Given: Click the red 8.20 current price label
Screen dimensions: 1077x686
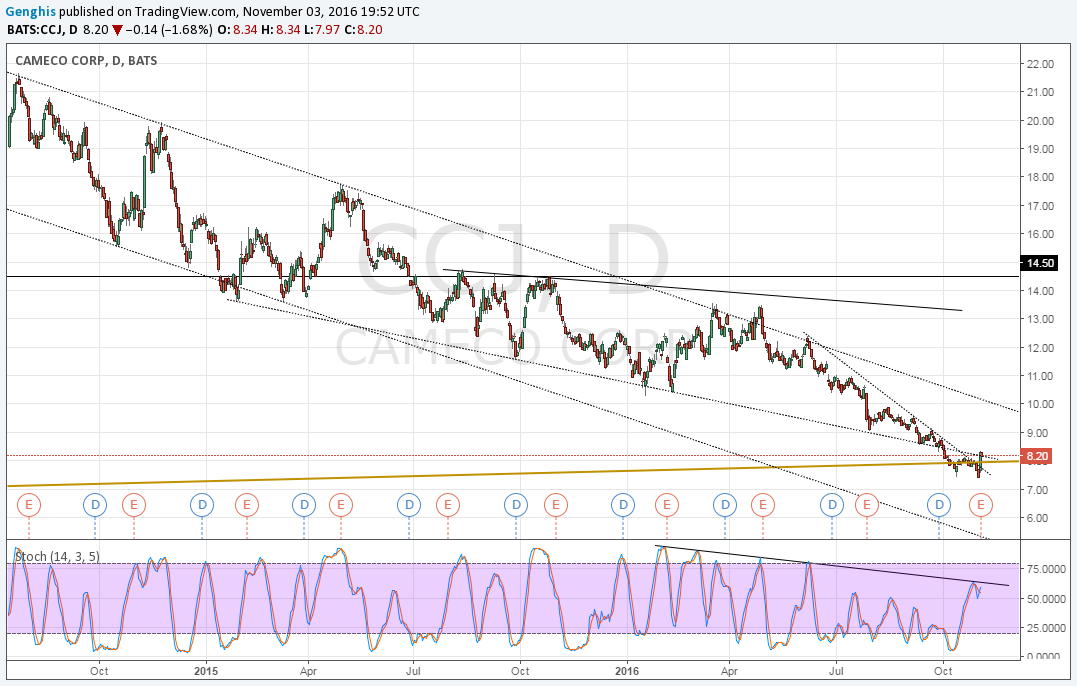Looking at the screenshot, I should [1036, 456].
